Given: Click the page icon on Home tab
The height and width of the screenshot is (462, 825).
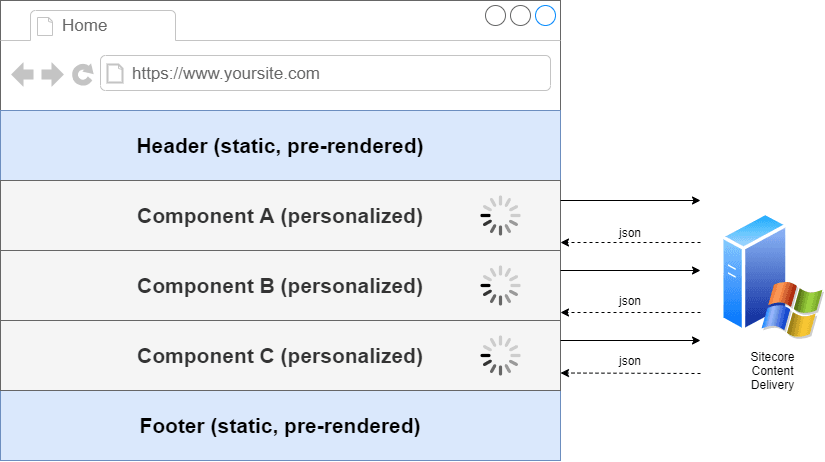Looking at the screenshot, I should click(x=45, y=26).
